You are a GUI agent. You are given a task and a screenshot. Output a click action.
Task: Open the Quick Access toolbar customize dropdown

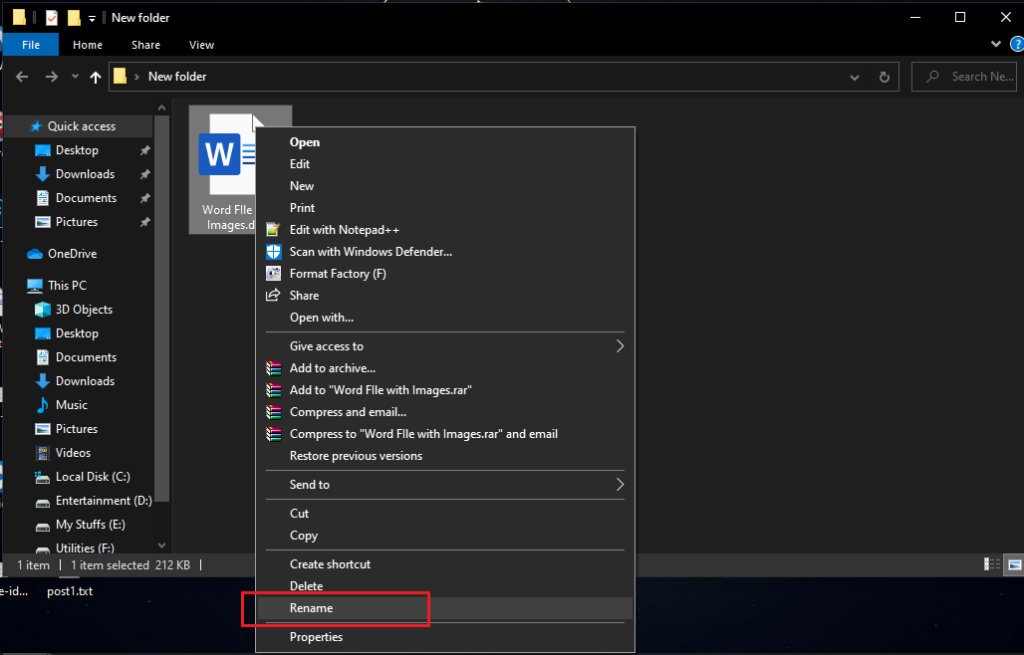tap(91, 17)
